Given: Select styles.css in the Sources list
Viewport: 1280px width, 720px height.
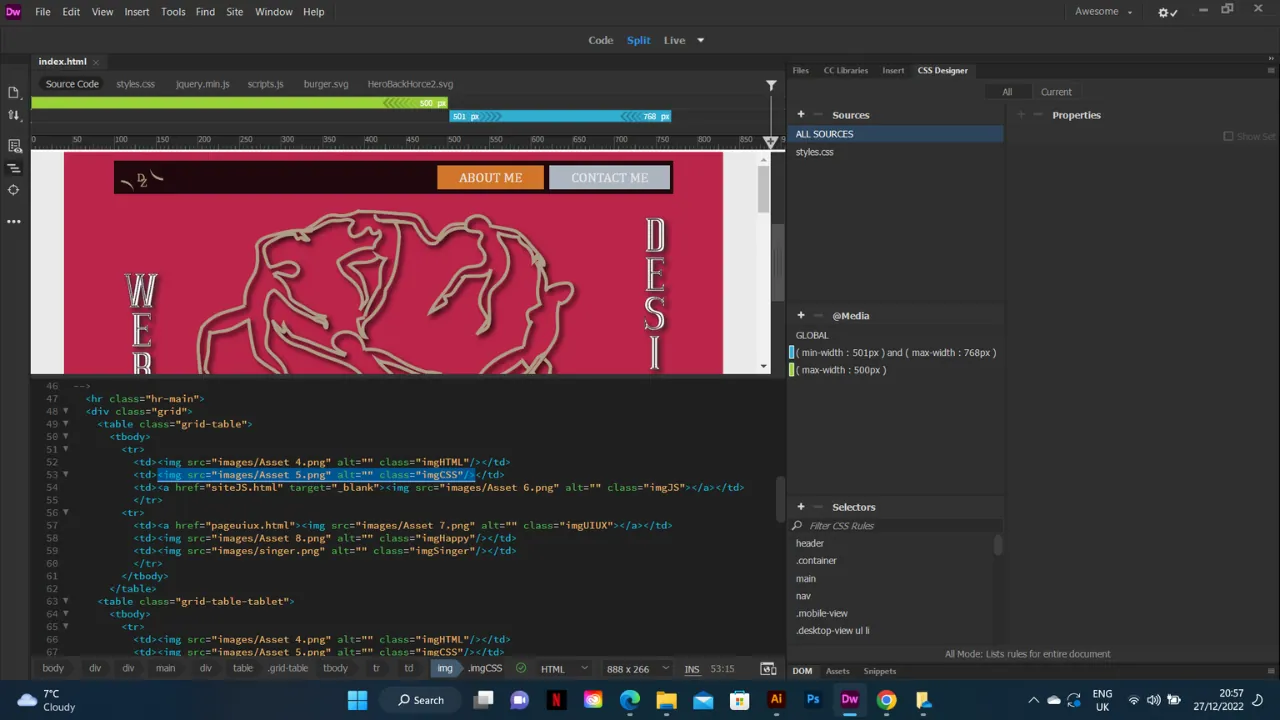Looking at the screenshot, I should coord(815,152).
